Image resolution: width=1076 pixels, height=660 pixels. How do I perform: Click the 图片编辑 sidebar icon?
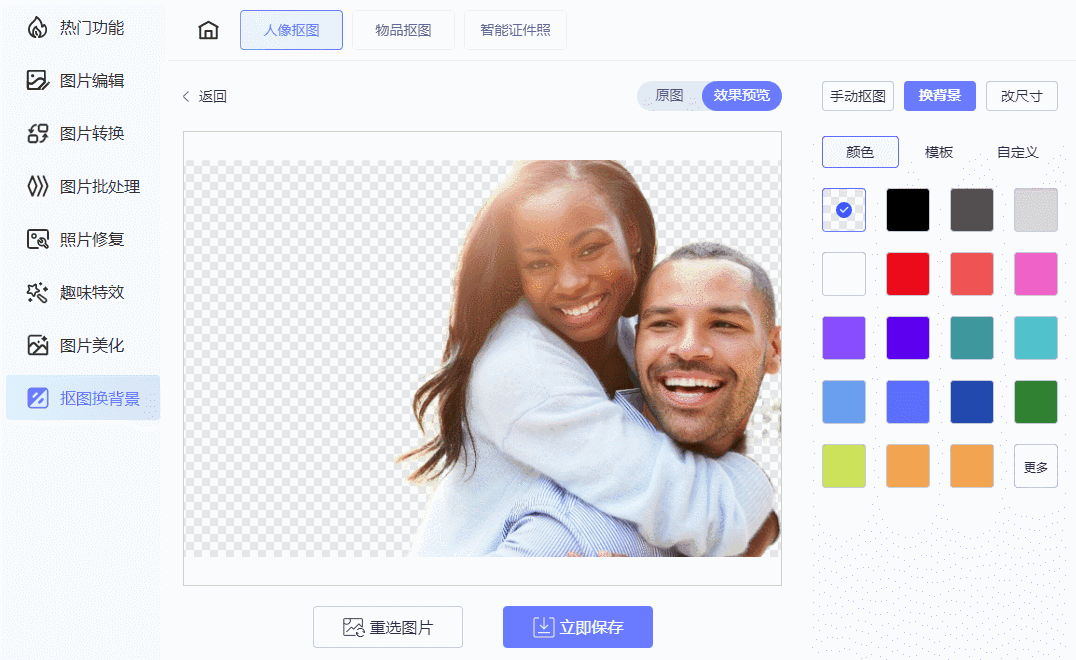coord(38,80)
